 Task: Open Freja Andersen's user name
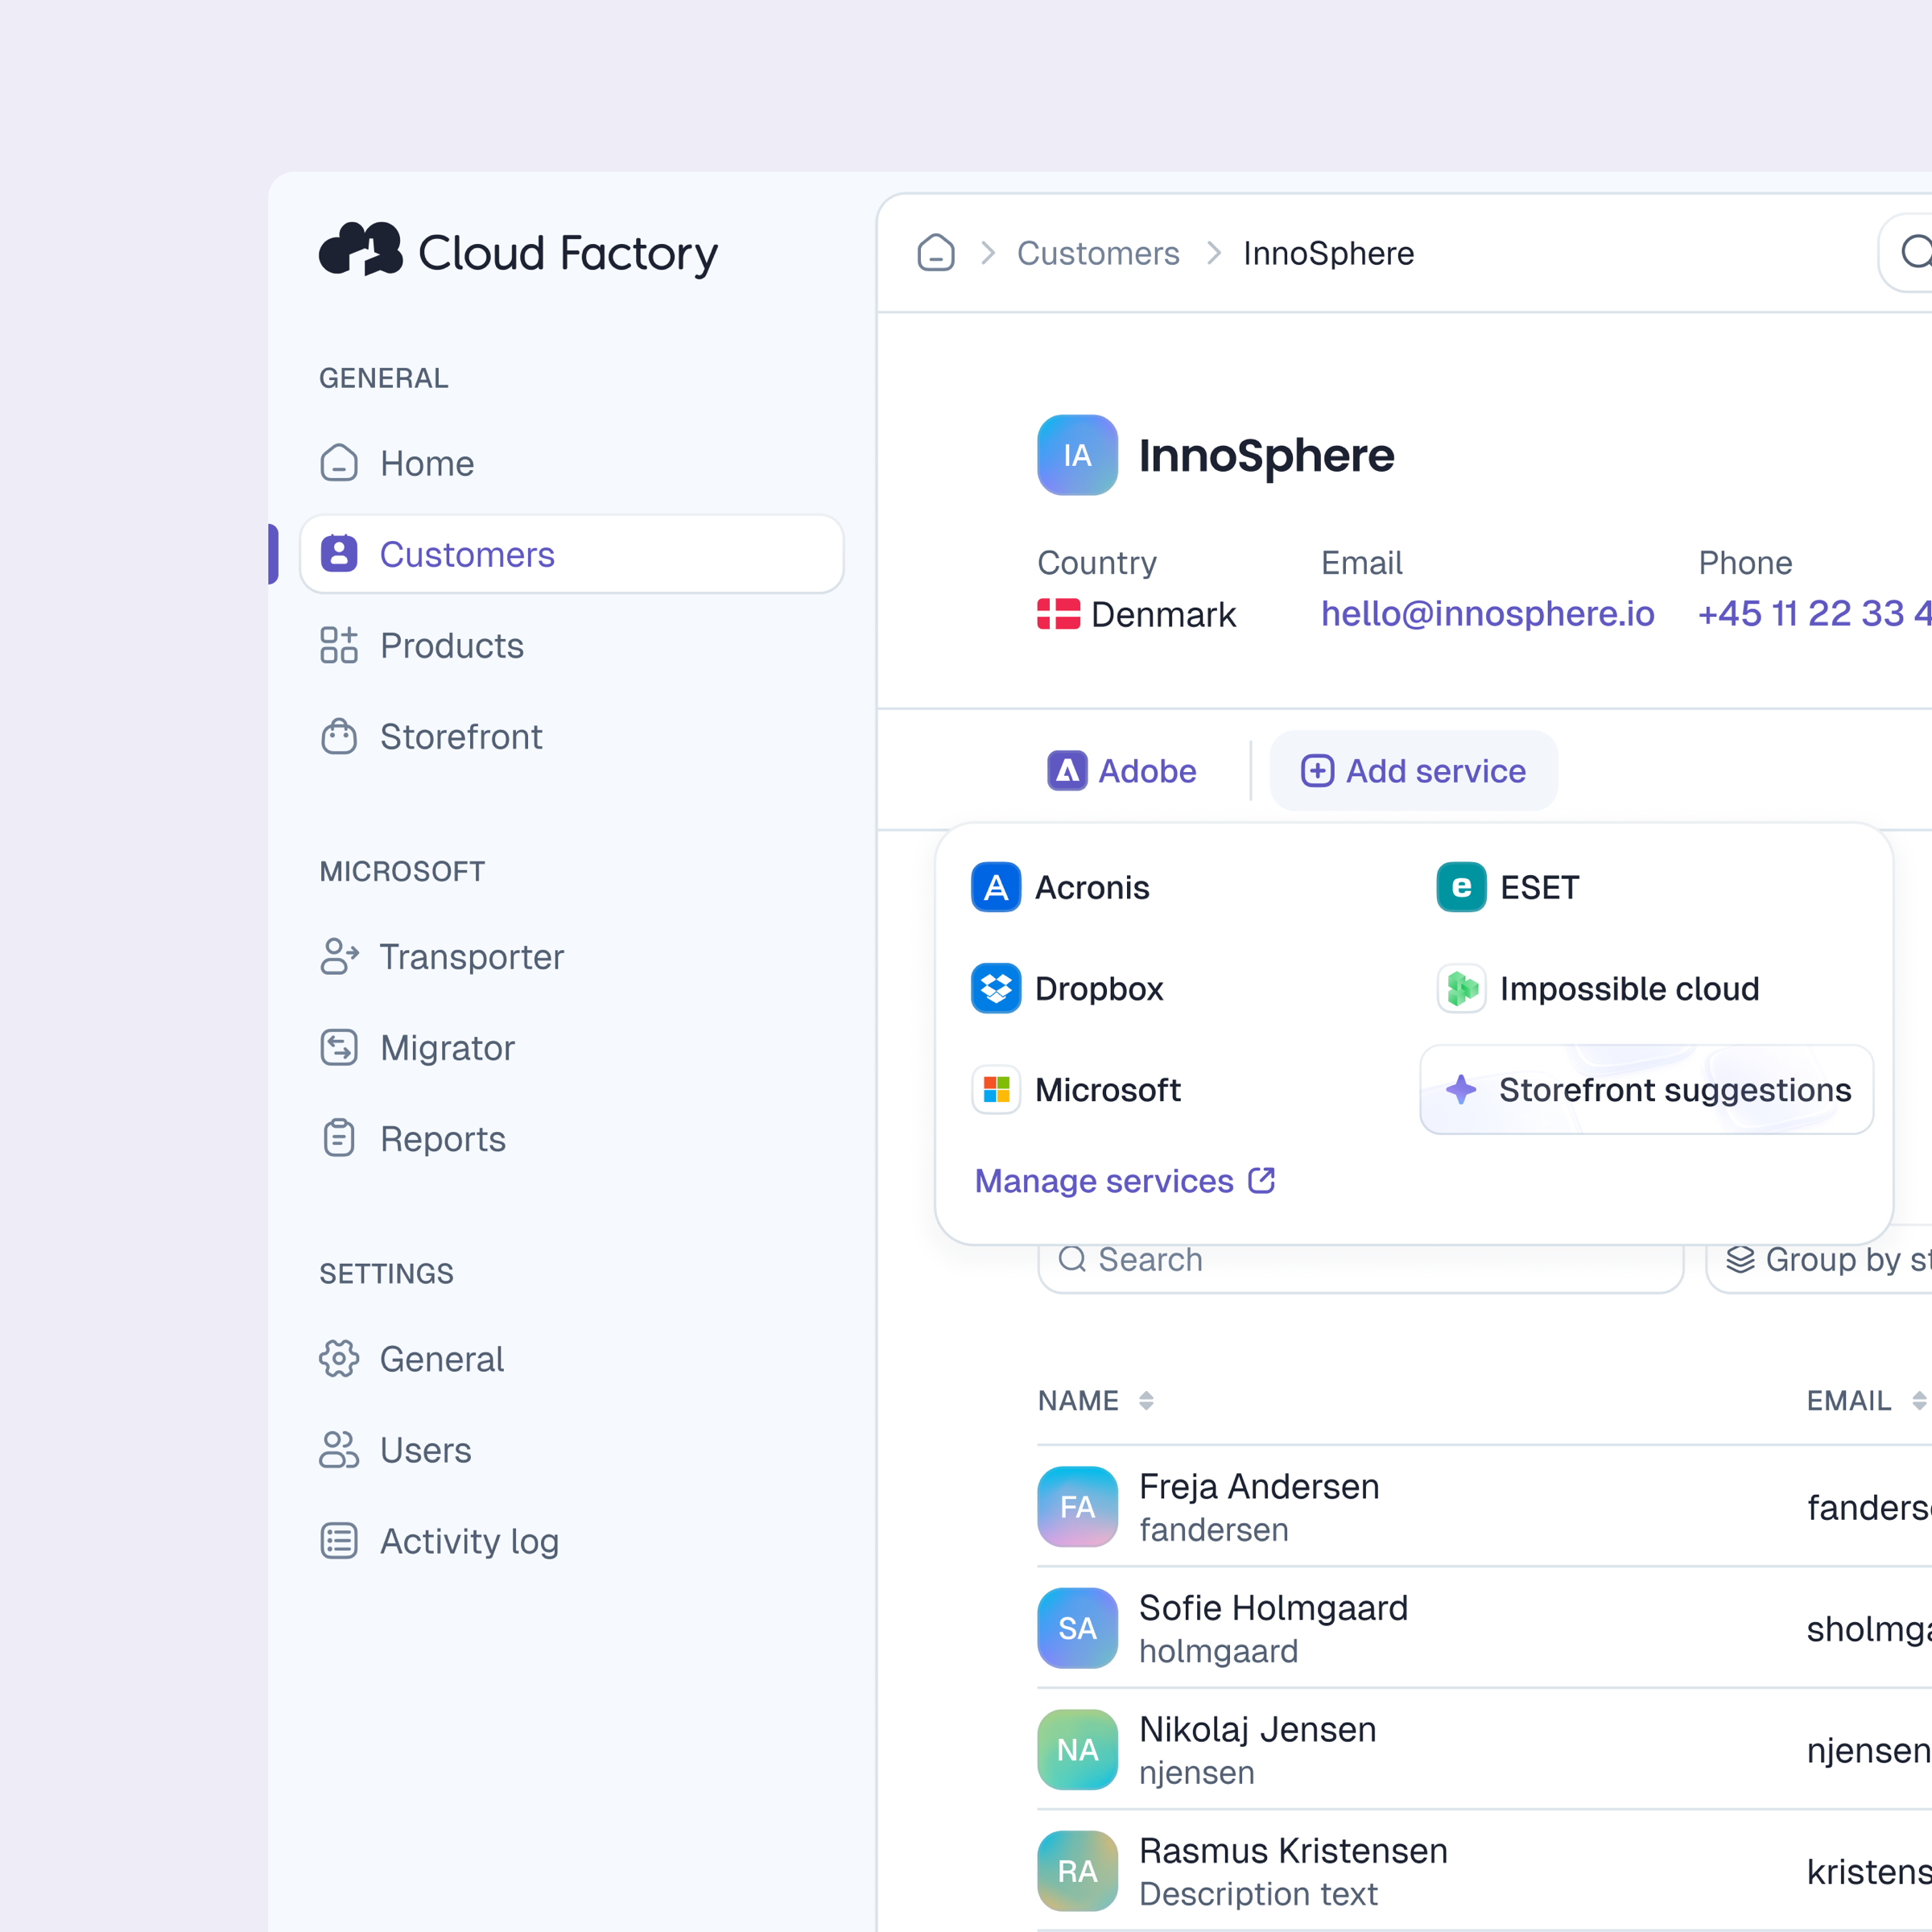pos(1259,1486)
